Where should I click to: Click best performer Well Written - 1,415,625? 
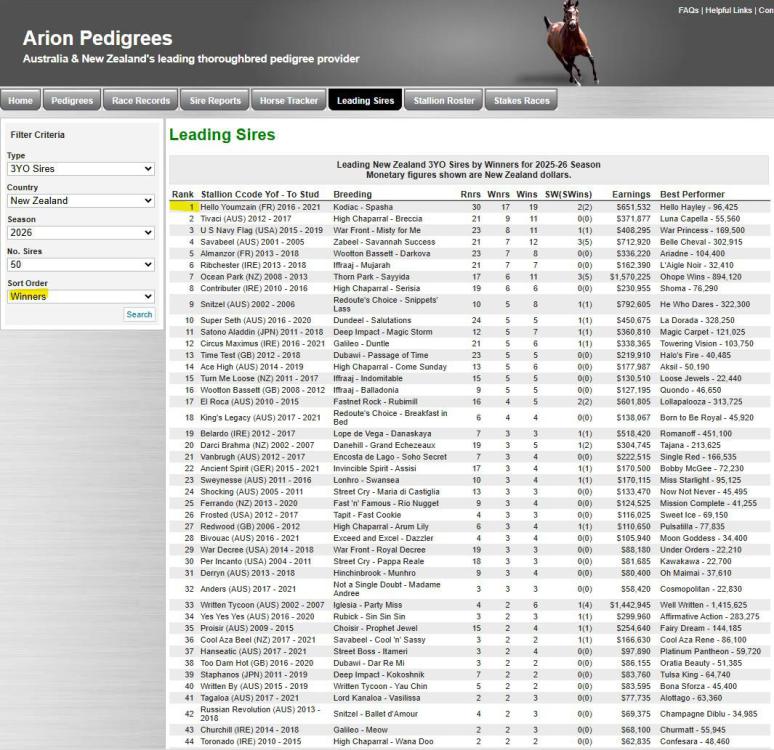(703, 605)
